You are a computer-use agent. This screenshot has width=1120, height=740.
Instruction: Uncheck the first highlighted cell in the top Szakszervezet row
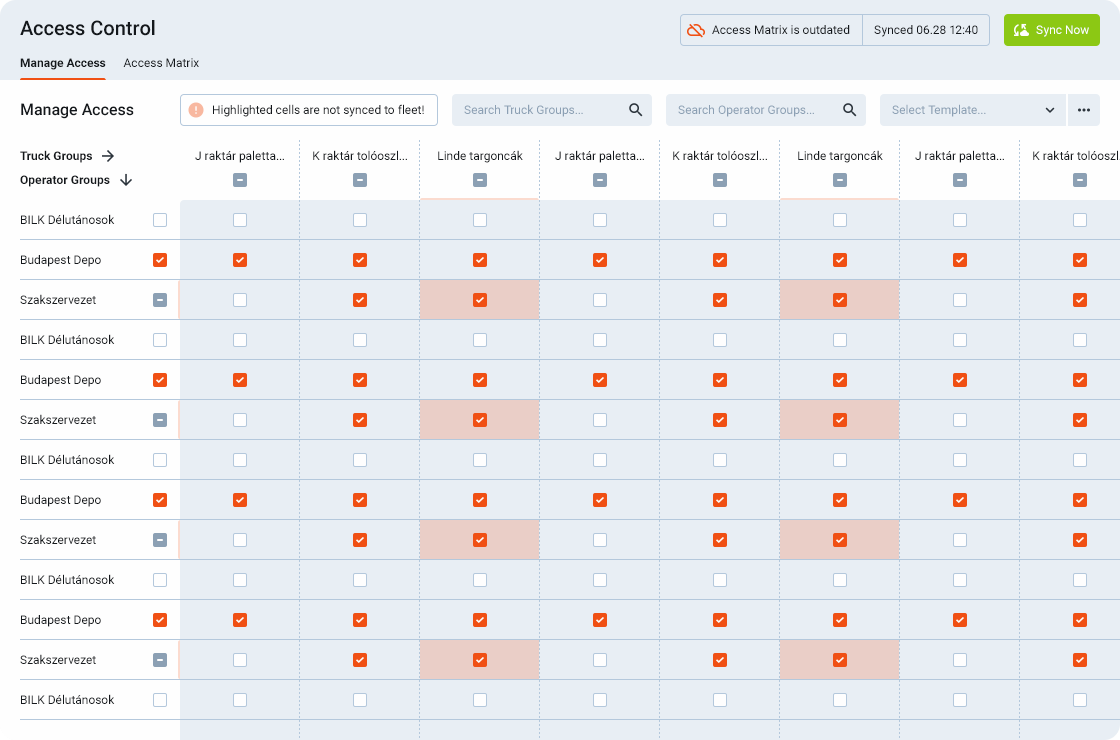tap(480, 300)
